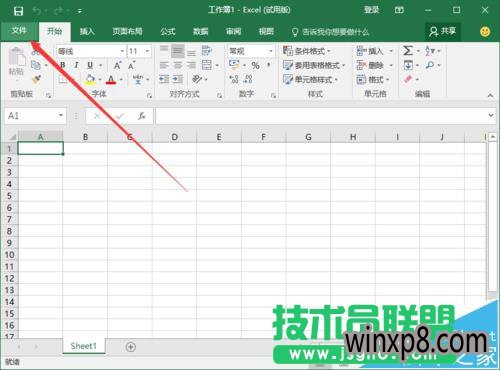
Task: Open the Customize Quick Access Toolbar dropdown
Action: click(x=80, y=12)
